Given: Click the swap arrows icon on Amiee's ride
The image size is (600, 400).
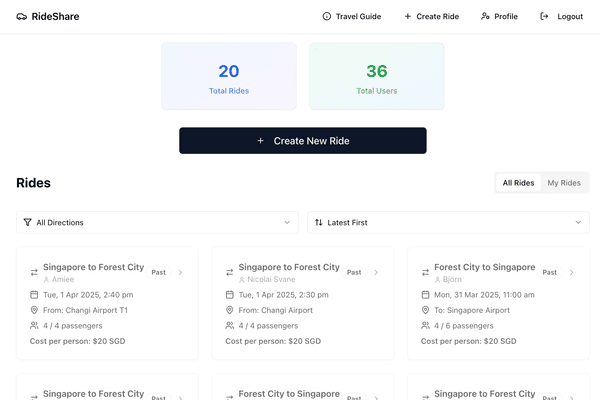Looking at the screenshot, I should tap(34, 272).
